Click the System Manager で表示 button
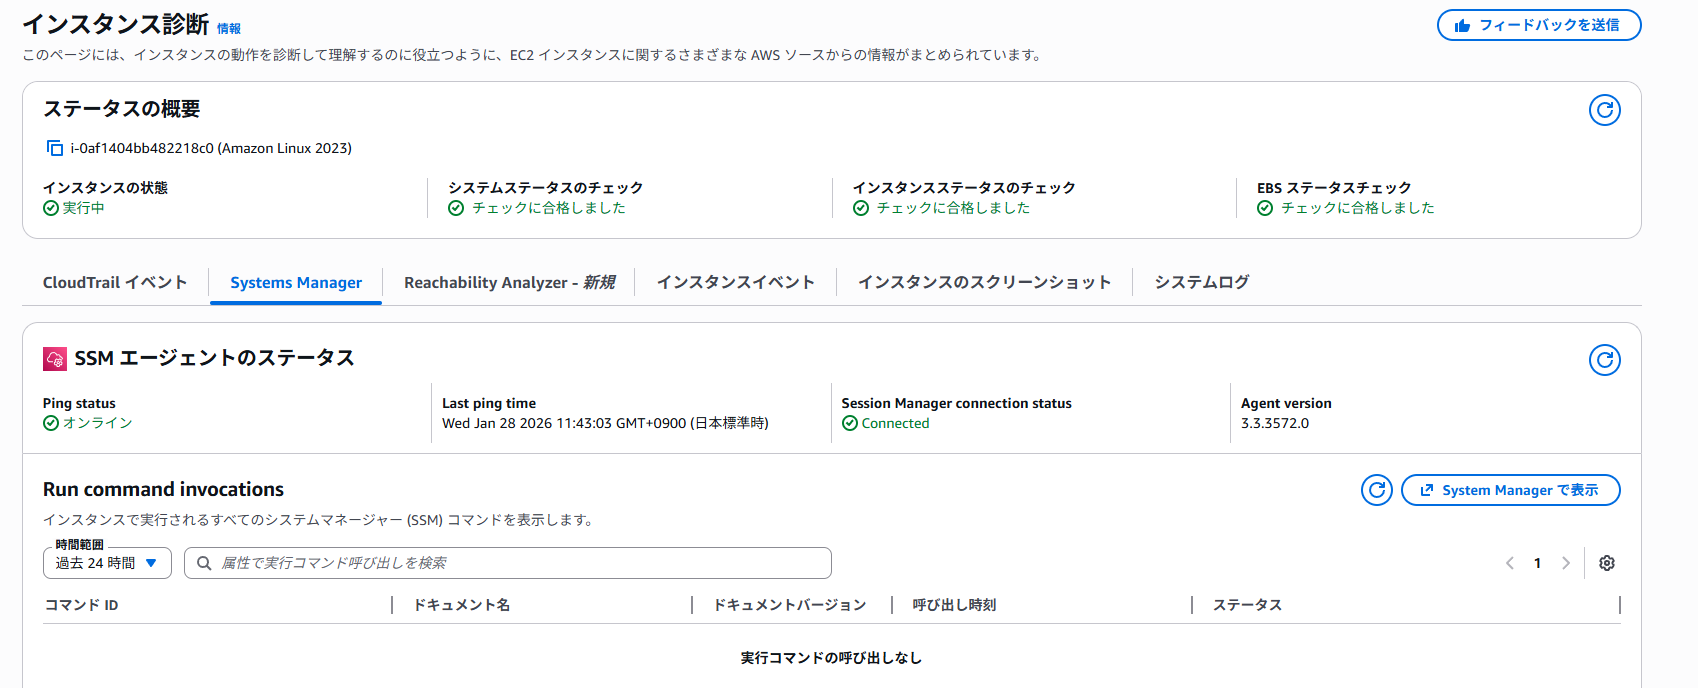The width and height of the screenshot is (1698, 688). (x=1510, y=490)
